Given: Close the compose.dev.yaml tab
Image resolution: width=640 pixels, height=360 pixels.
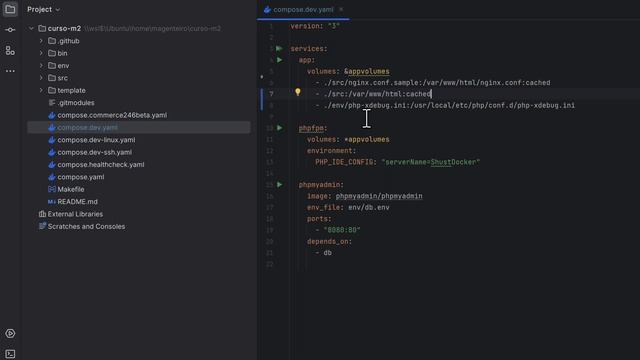Looking at the screenshot, I should 341,9.
